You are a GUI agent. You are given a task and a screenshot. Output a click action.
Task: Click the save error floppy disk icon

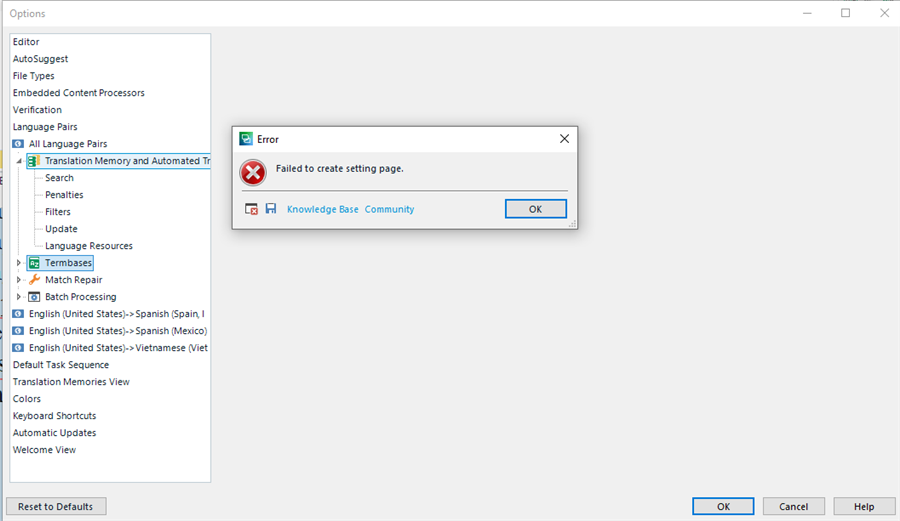(271, 208)
